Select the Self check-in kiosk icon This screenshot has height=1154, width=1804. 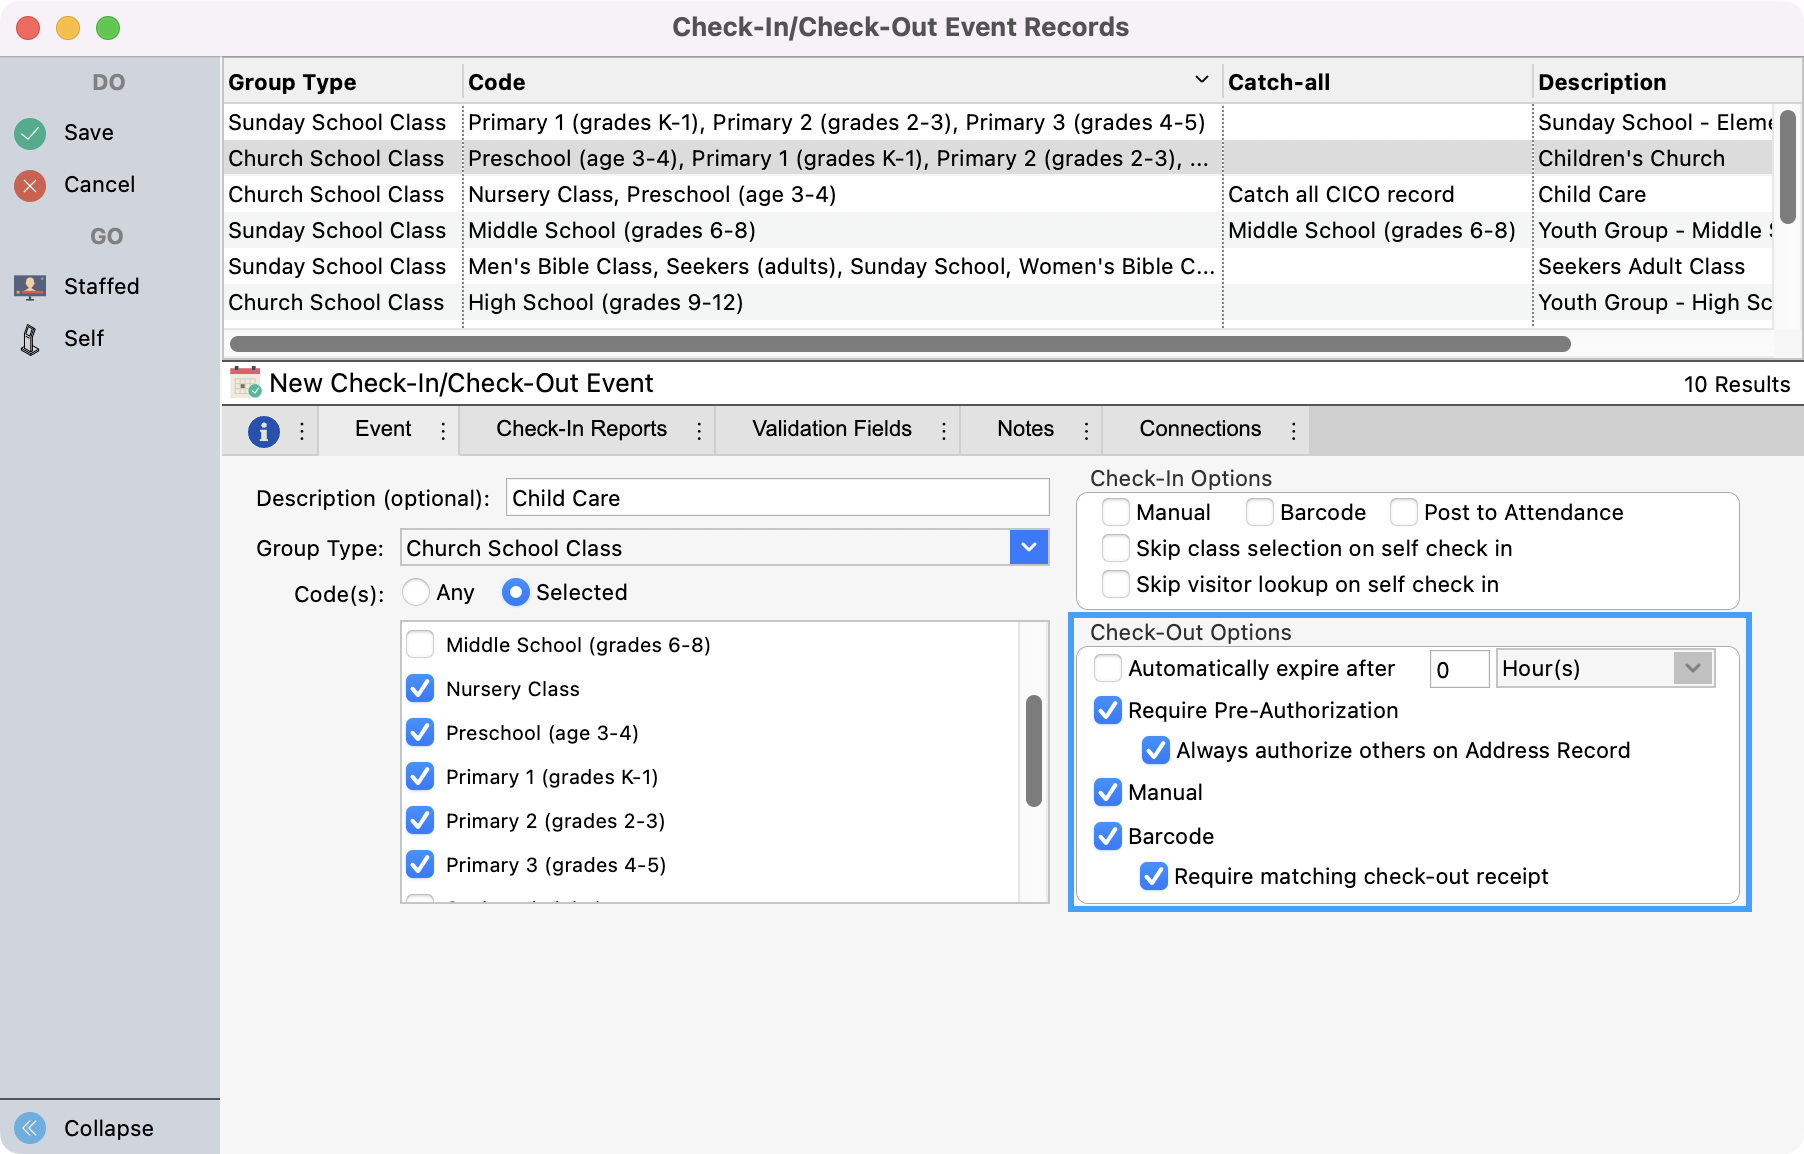click(29, 338)
